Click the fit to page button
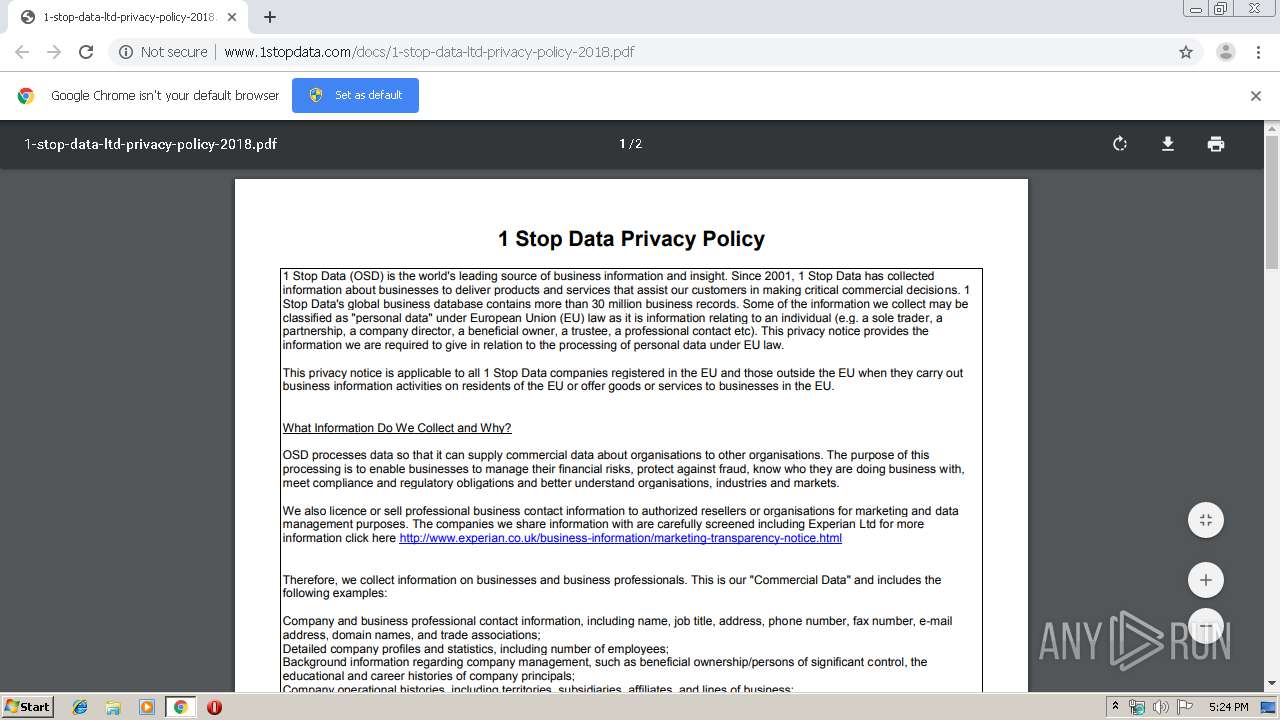Screen dimensions: 1280x720 (x=1206, y=520)
